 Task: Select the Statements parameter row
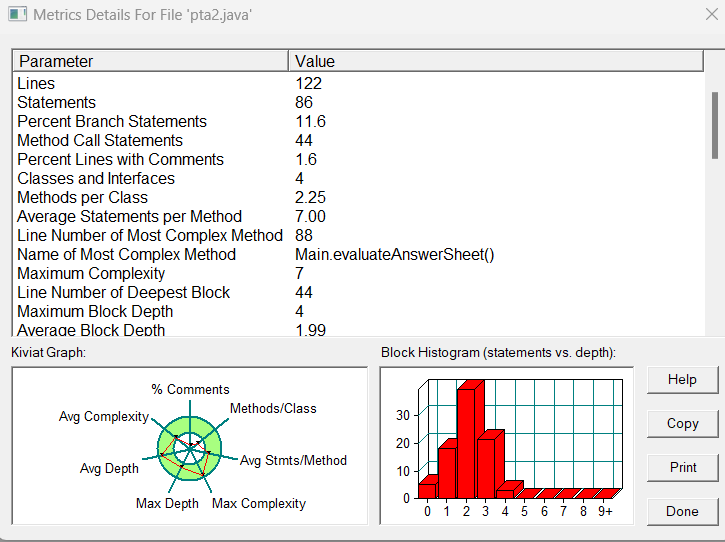(x=358, y=102)
